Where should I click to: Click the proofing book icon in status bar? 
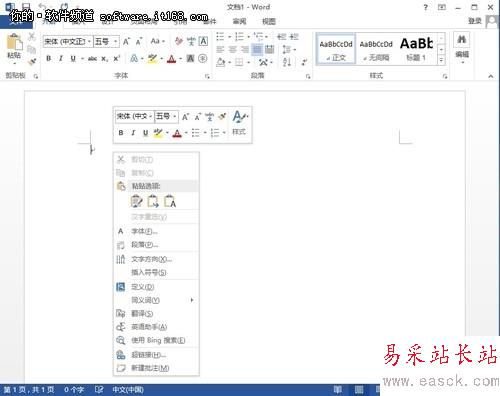[99, 389]
